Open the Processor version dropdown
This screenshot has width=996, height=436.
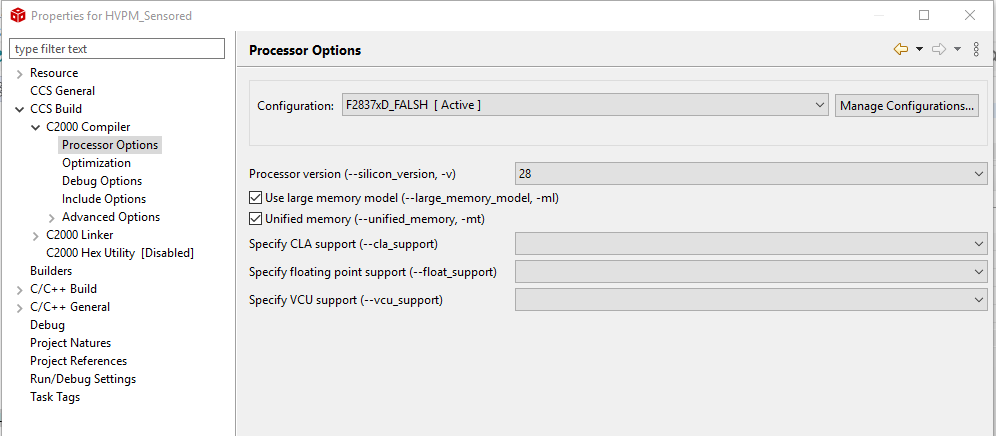751,174
